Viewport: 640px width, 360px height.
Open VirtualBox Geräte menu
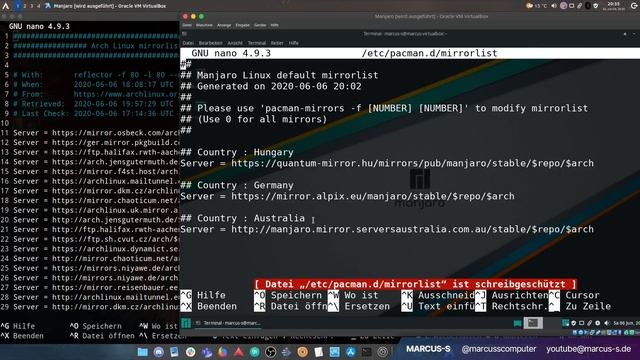pos(260,25)
